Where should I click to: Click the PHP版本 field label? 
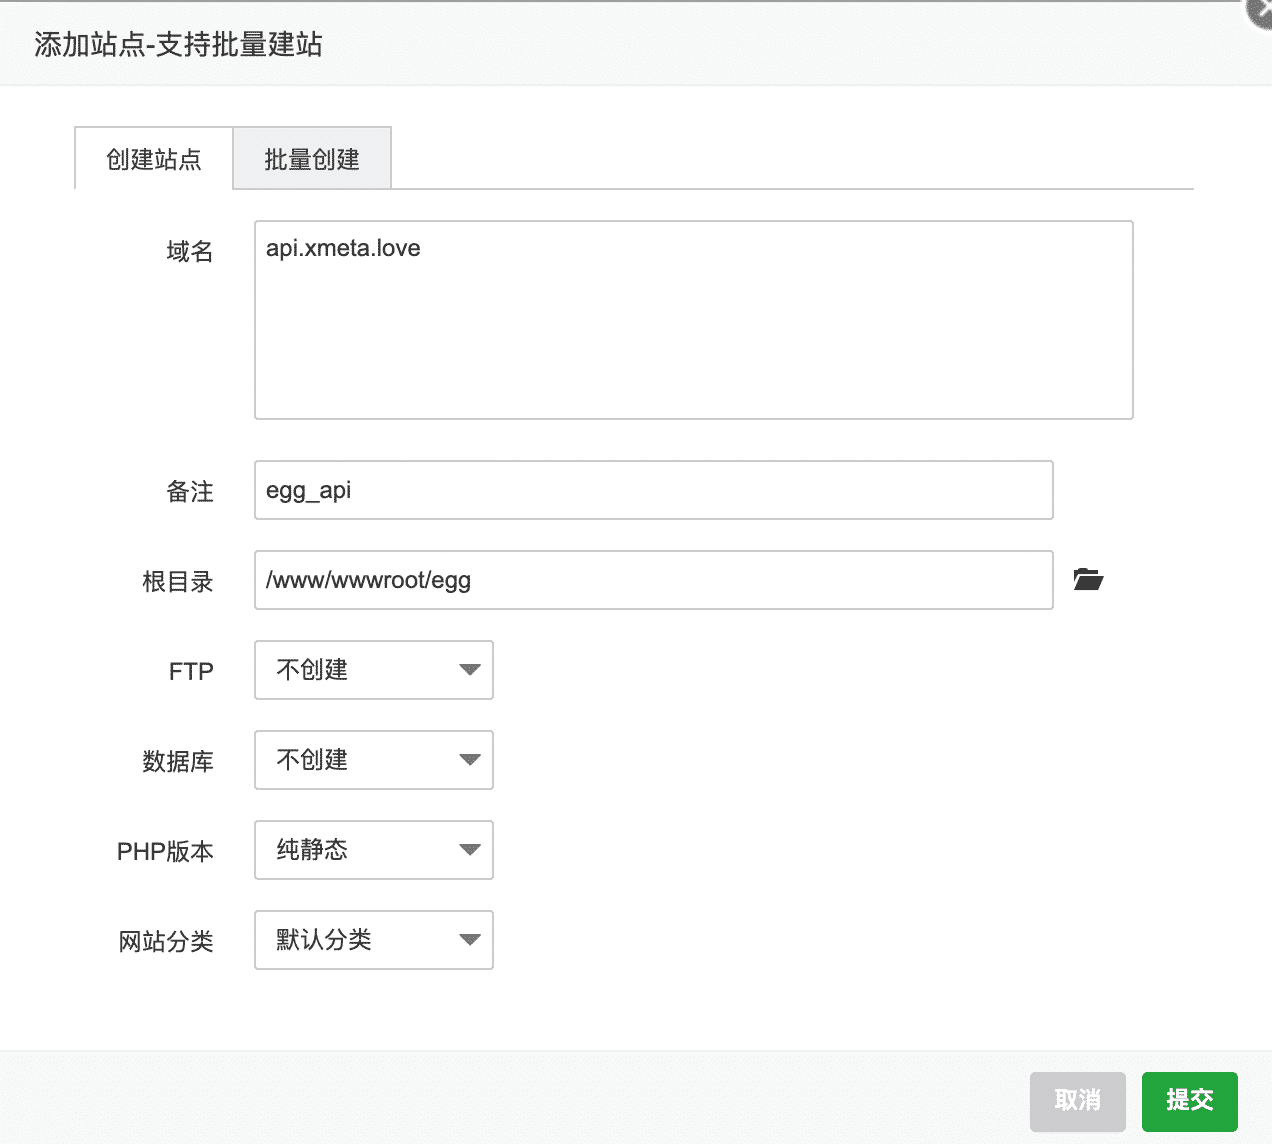[x=165, y=851]
